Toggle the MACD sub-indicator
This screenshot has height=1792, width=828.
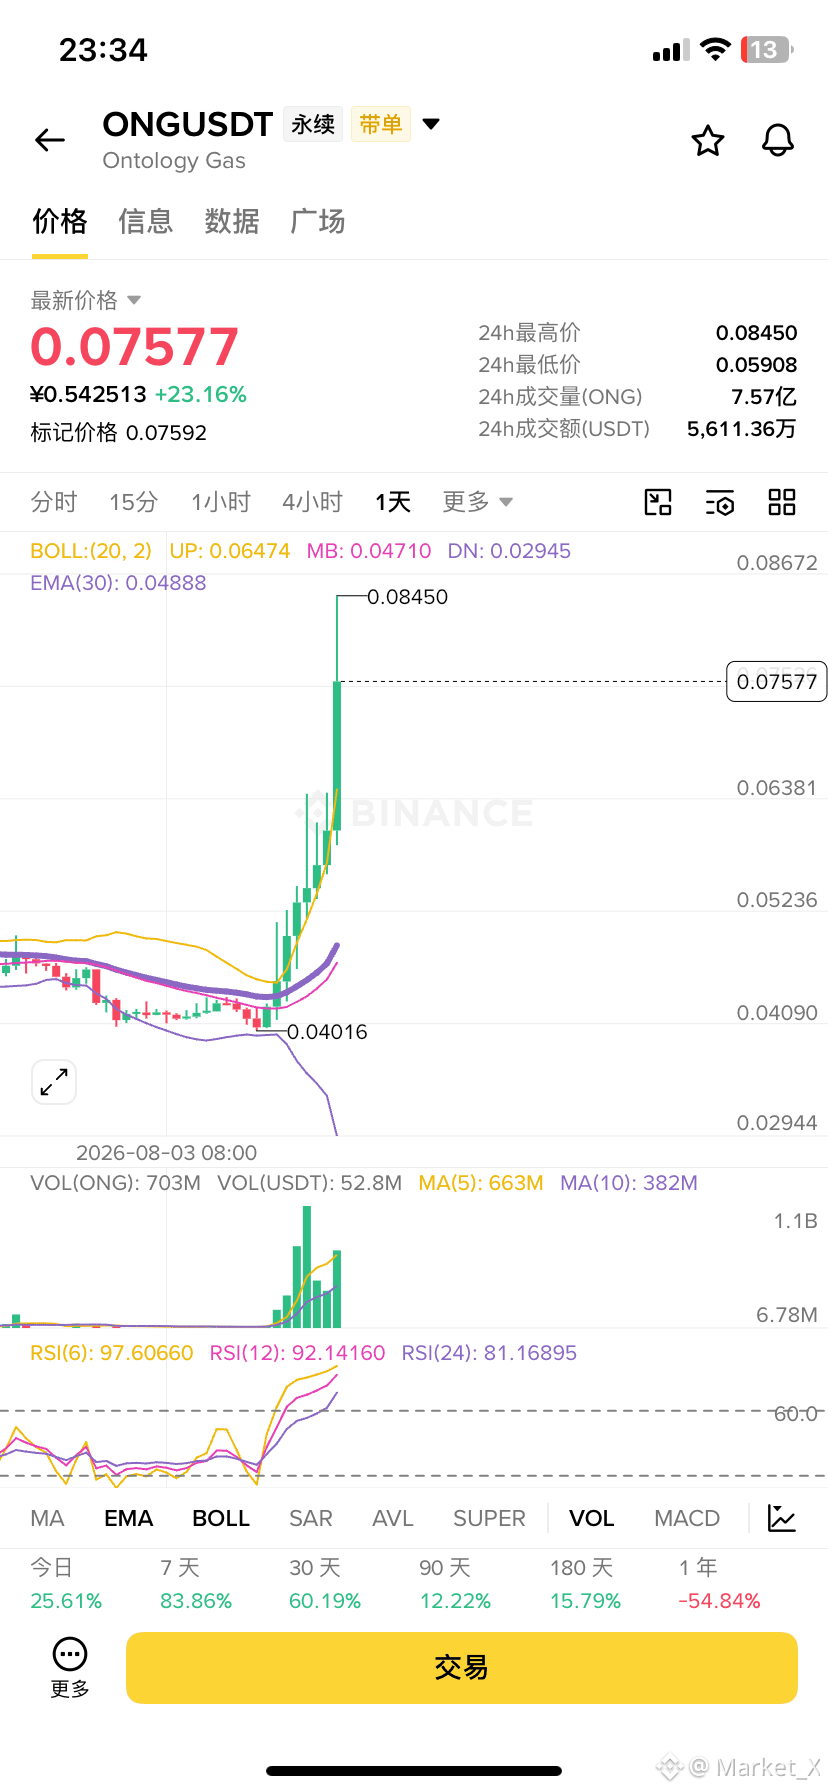point(687,1518)
